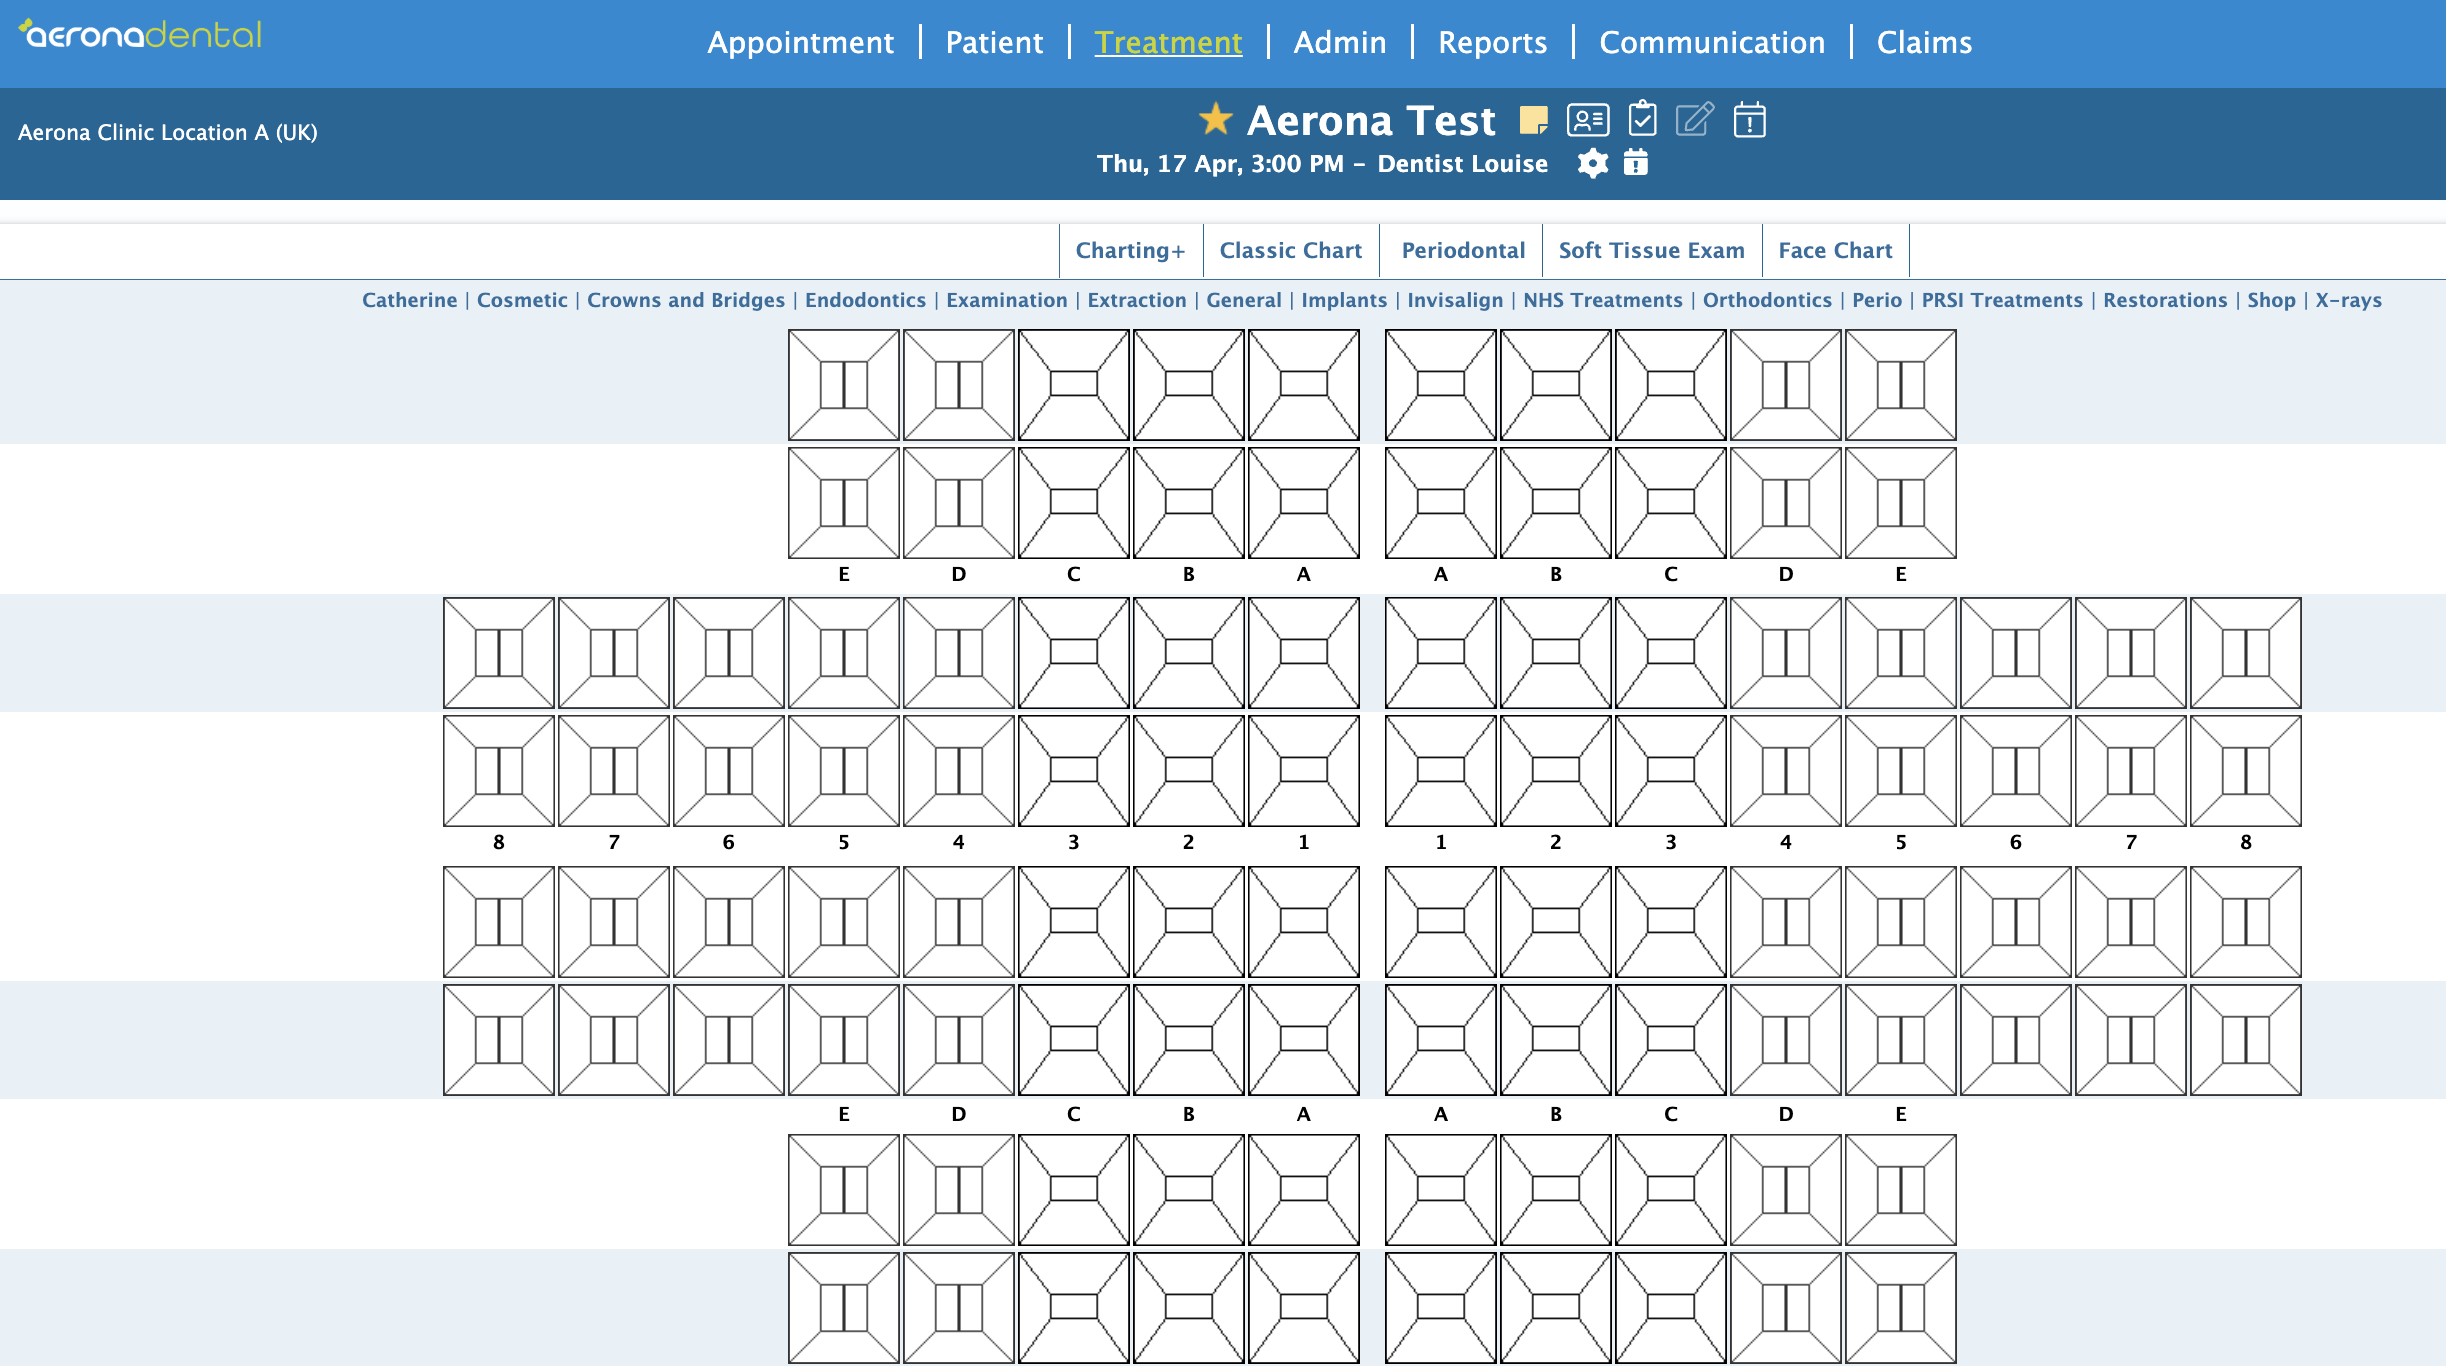Open the Reports menu
The image size is (2446, 1366).
(x=1492, y=42)
